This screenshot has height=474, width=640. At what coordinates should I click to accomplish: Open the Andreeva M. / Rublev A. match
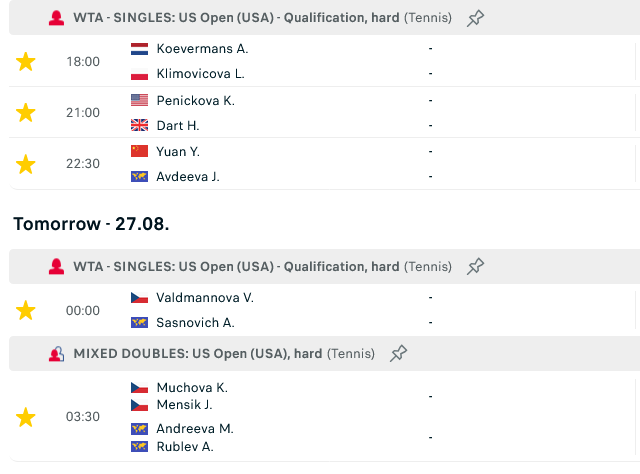coord(324,417)
